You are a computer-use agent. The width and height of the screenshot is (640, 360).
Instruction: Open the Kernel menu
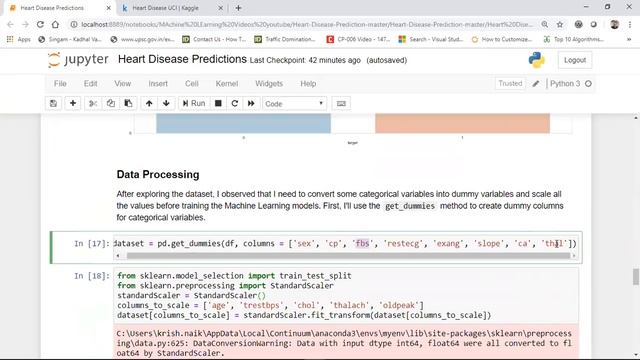tap(227, 84)
